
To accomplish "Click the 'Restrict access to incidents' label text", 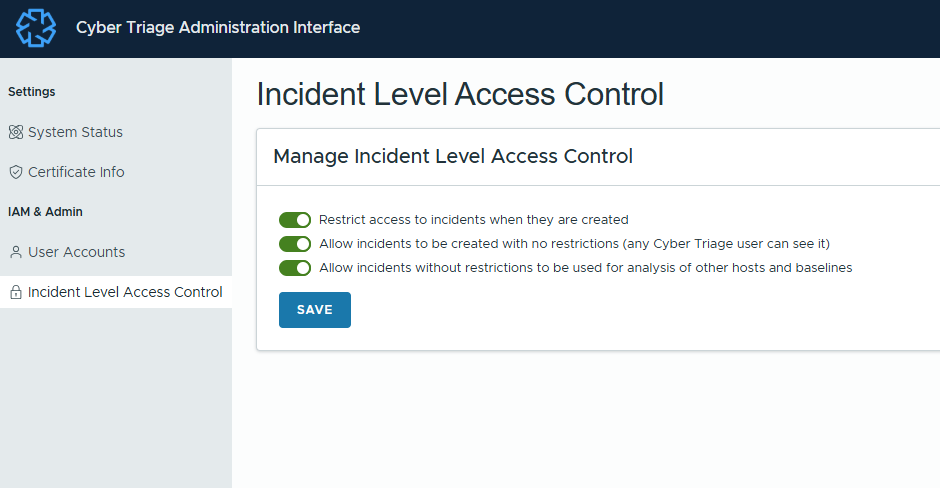I will coord(473,220).
